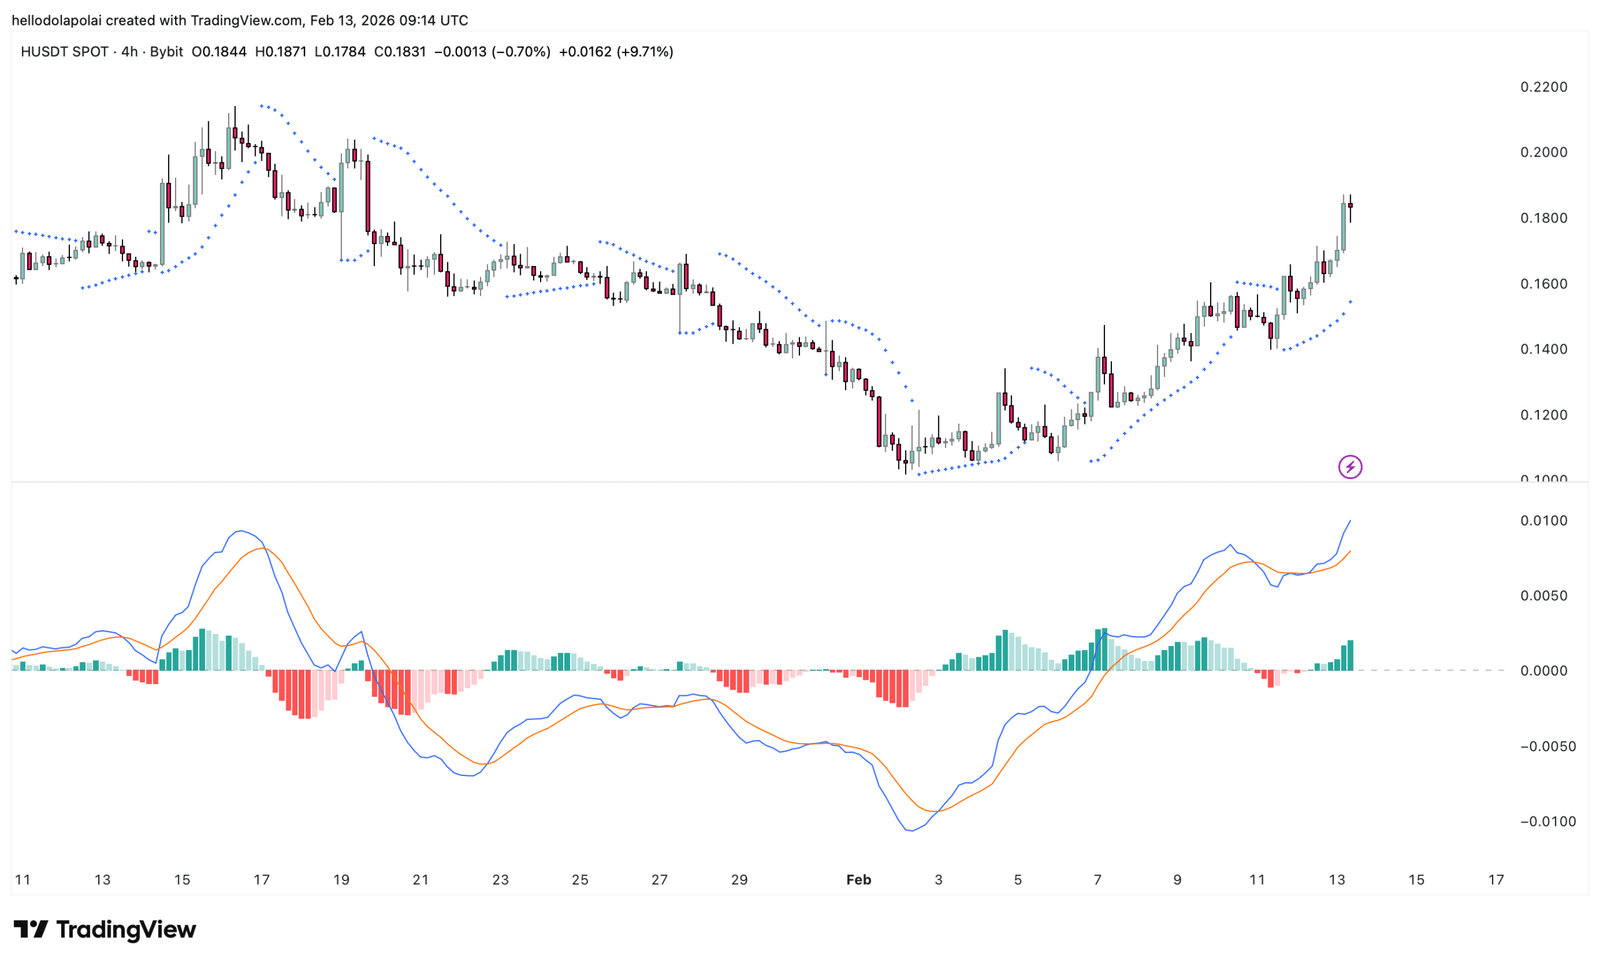1600x964 pixels.
Task: Select date 17 at far right of time axis
Action: pyautogui.click(x=1495, y=880)
